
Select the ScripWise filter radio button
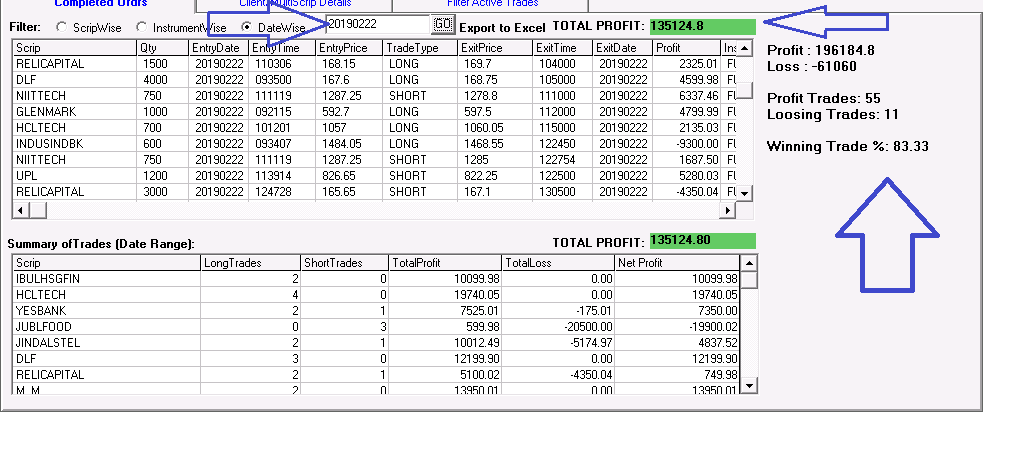[61, 28]
